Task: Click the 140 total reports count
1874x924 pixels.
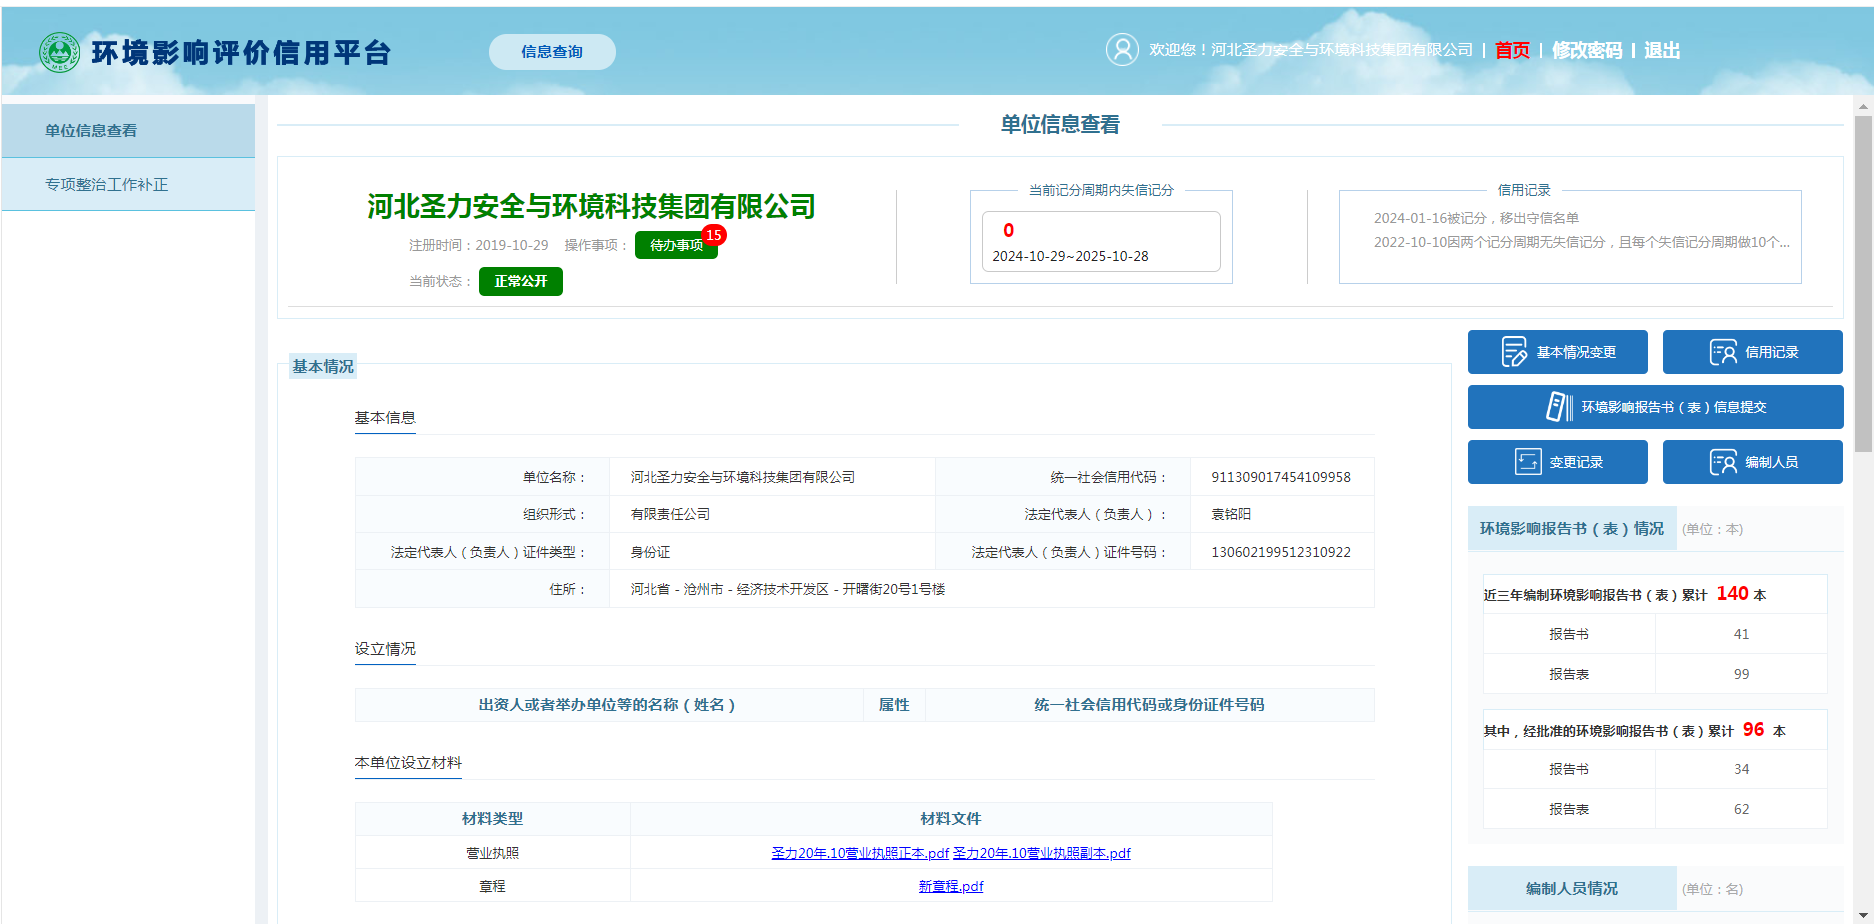Action: tap(1732, 593)
